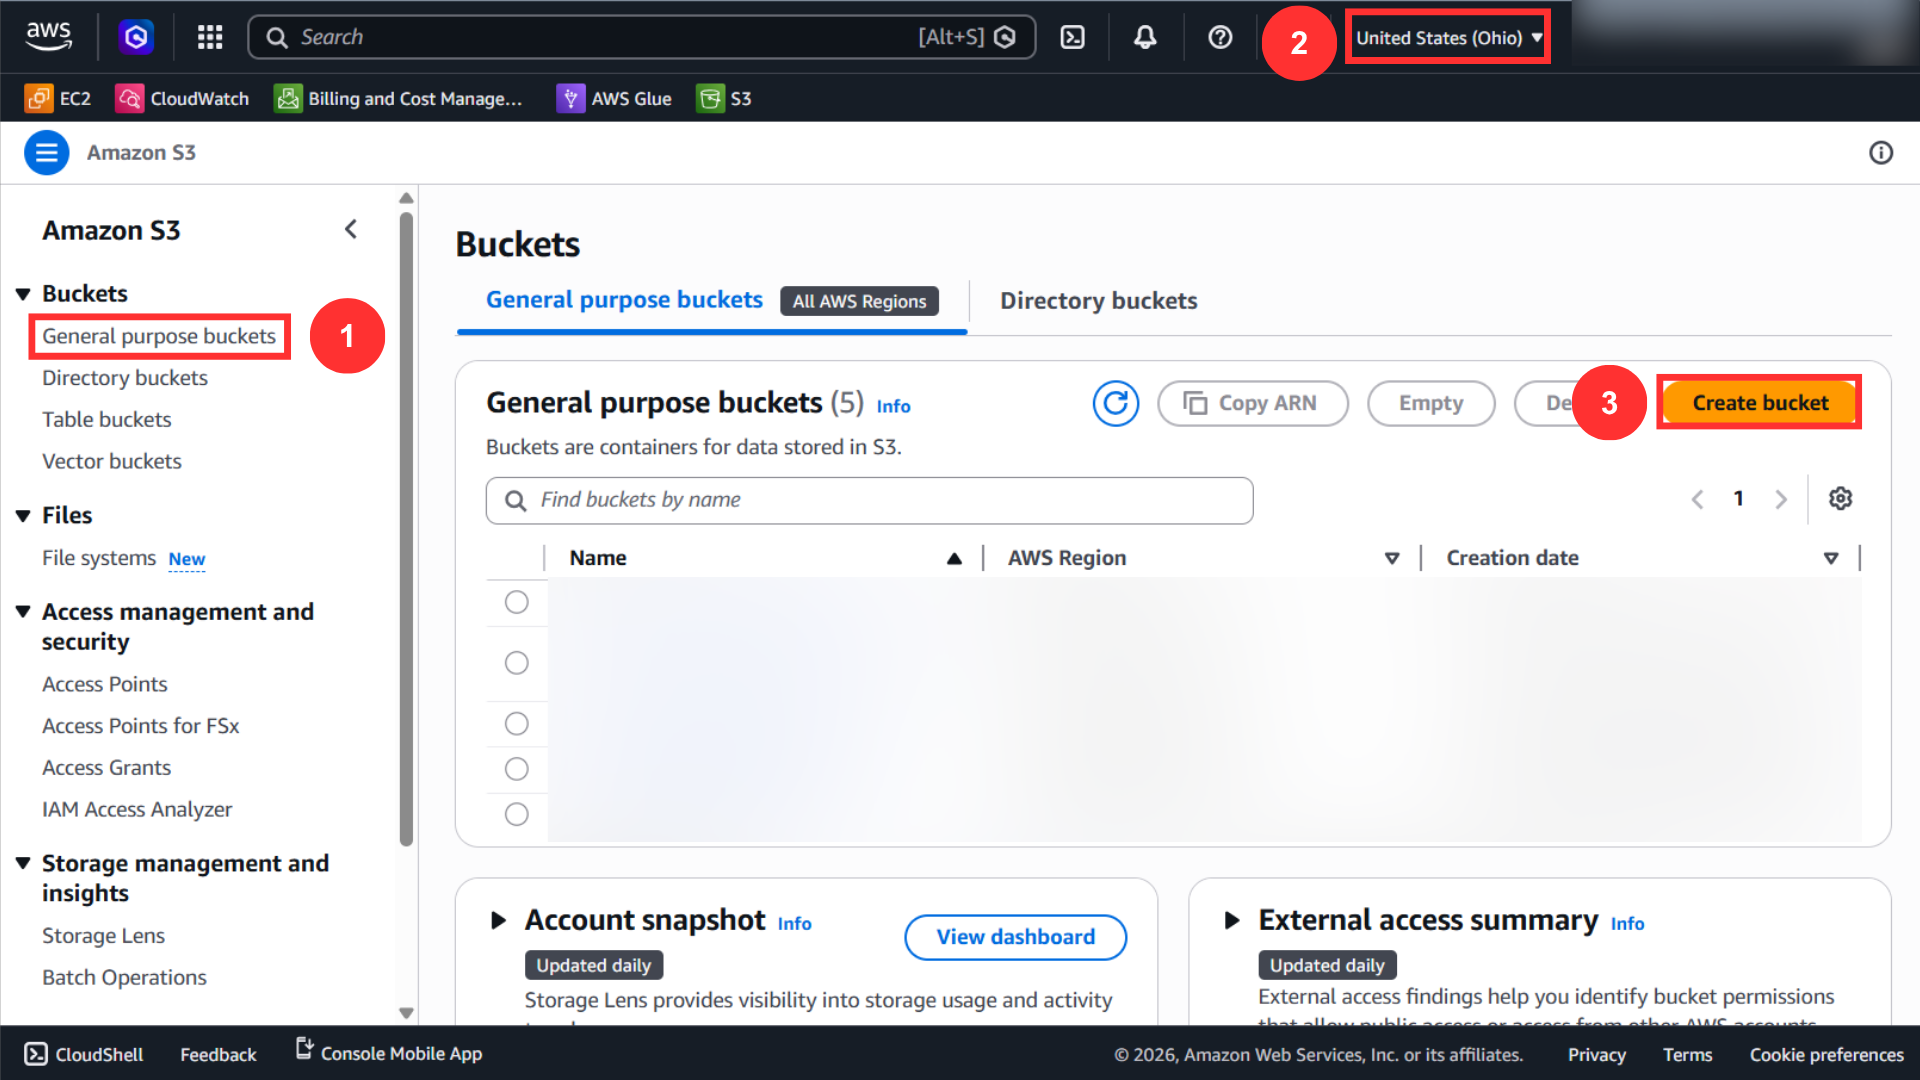Open Cookie preferences in footer
Viewport: 1920px width, 1080px height.
coord(1826,1055)
